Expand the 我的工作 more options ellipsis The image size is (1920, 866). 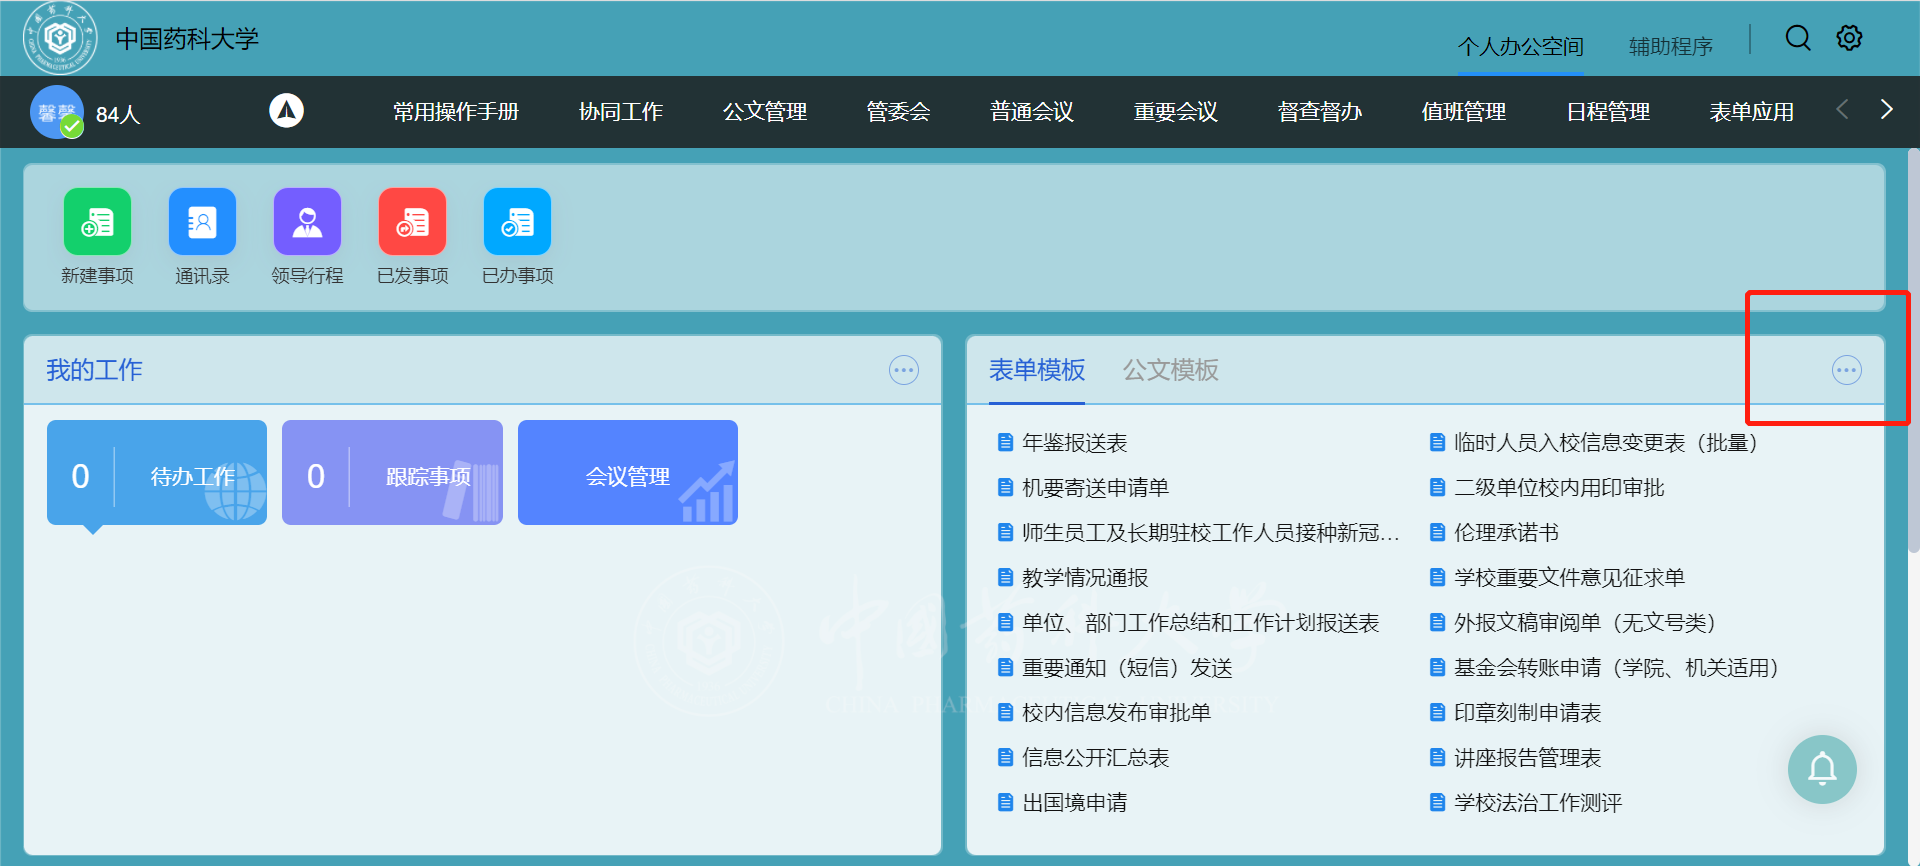(x=903, y=371)
